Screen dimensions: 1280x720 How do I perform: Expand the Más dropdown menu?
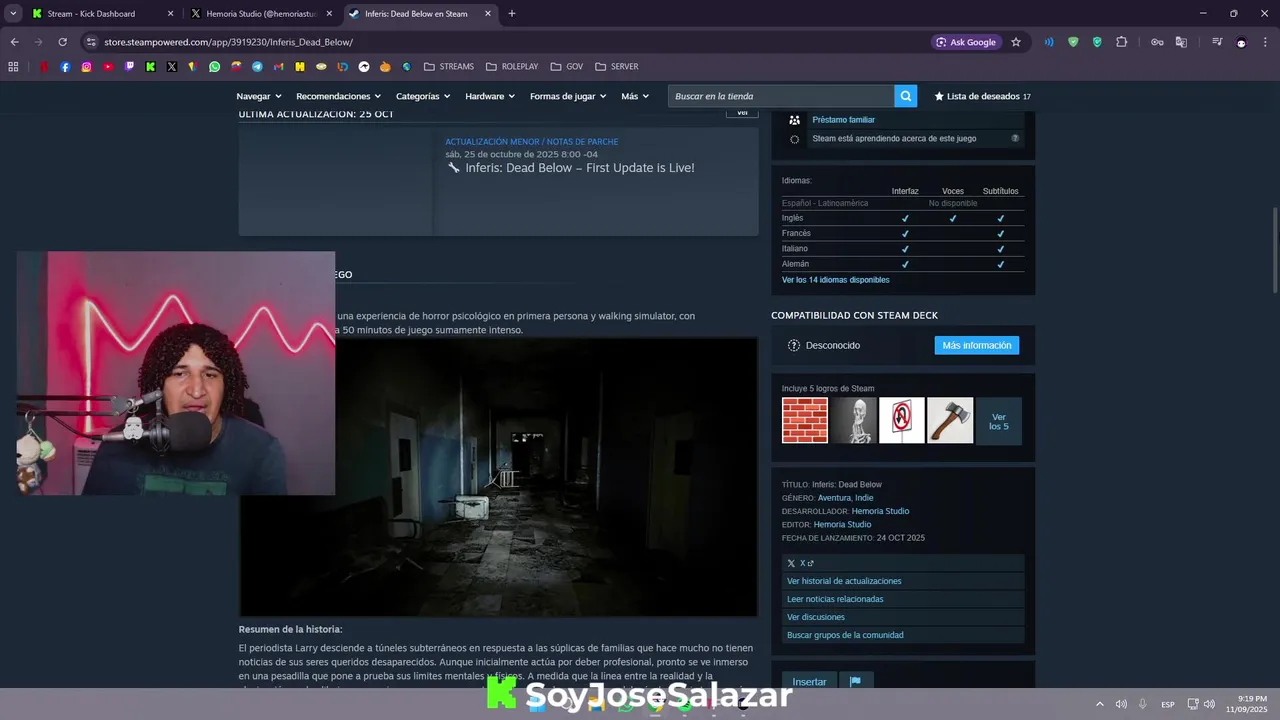click(635, 96)
